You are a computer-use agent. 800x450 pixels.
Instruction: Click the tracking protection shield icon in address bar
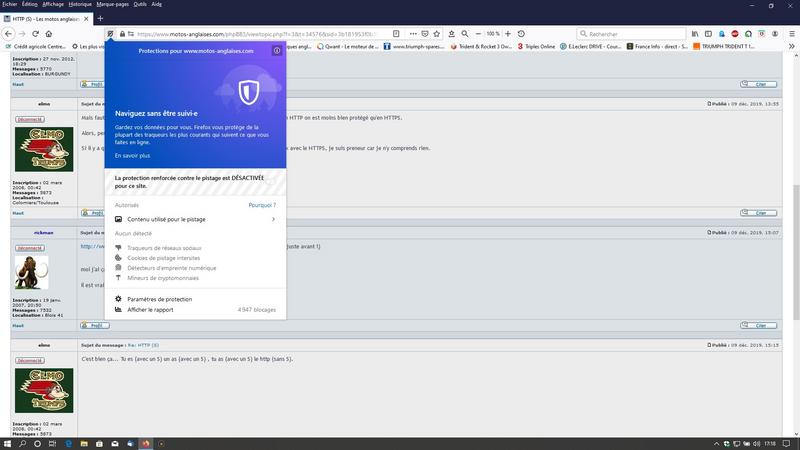pos(110,34)
